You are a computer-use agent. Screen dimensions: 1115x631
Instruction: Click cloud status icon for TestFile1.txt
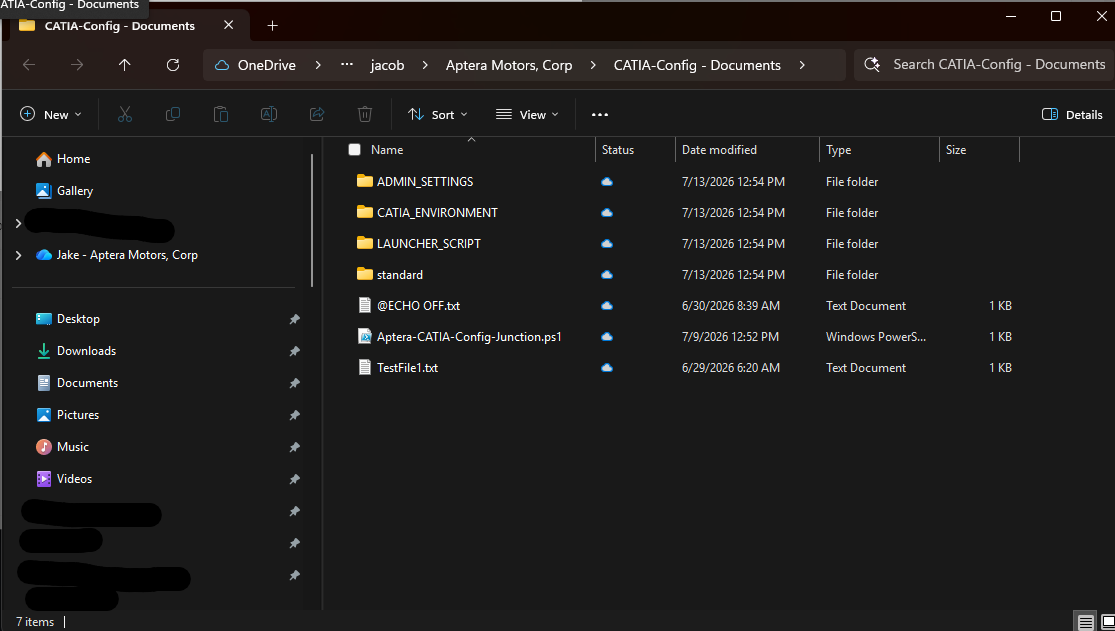pos(607,368)
